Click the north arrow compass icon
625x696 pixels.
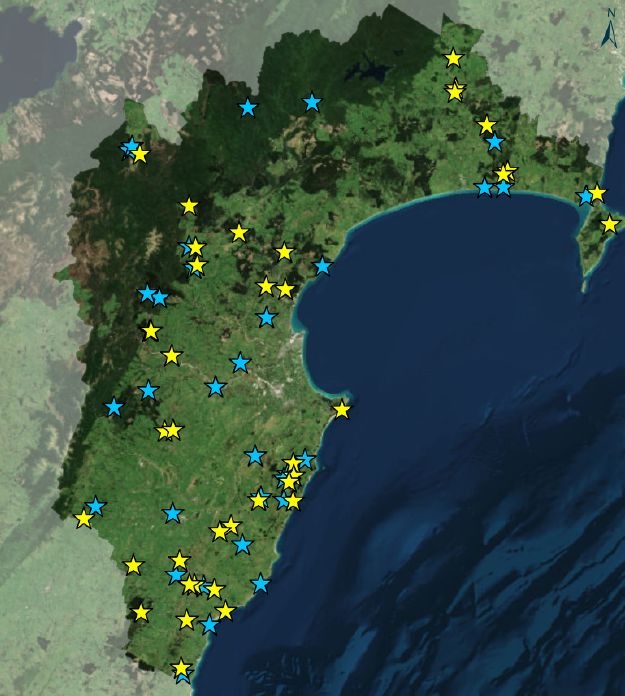tap(610, 29)
